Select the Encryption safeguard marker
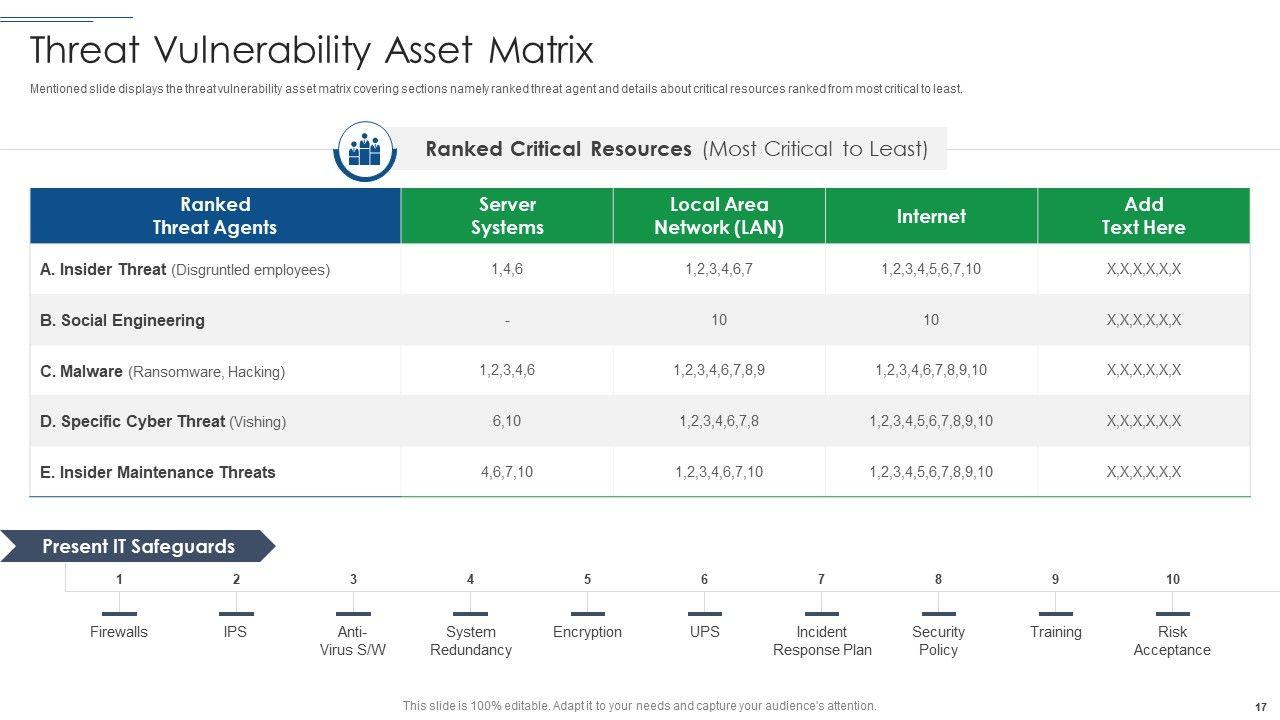Viewport: 1280px width, 720px height. click(587, 613)
